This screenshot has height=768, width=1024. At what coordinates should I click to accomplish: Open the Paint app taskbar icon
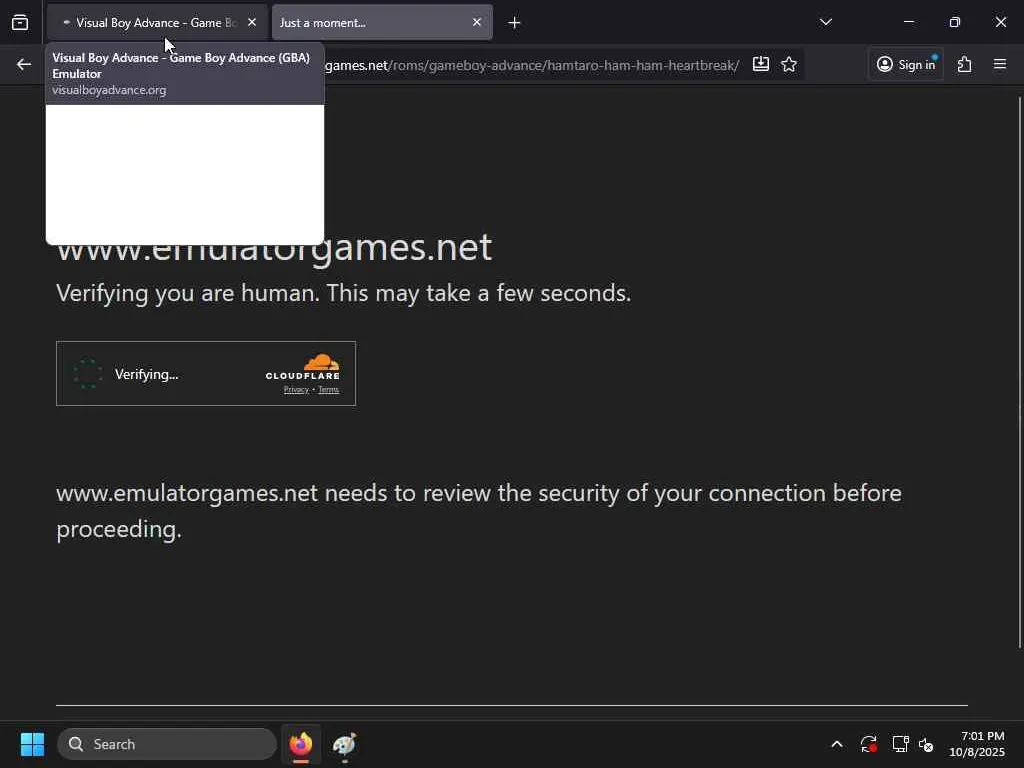[x=344, y=744]
